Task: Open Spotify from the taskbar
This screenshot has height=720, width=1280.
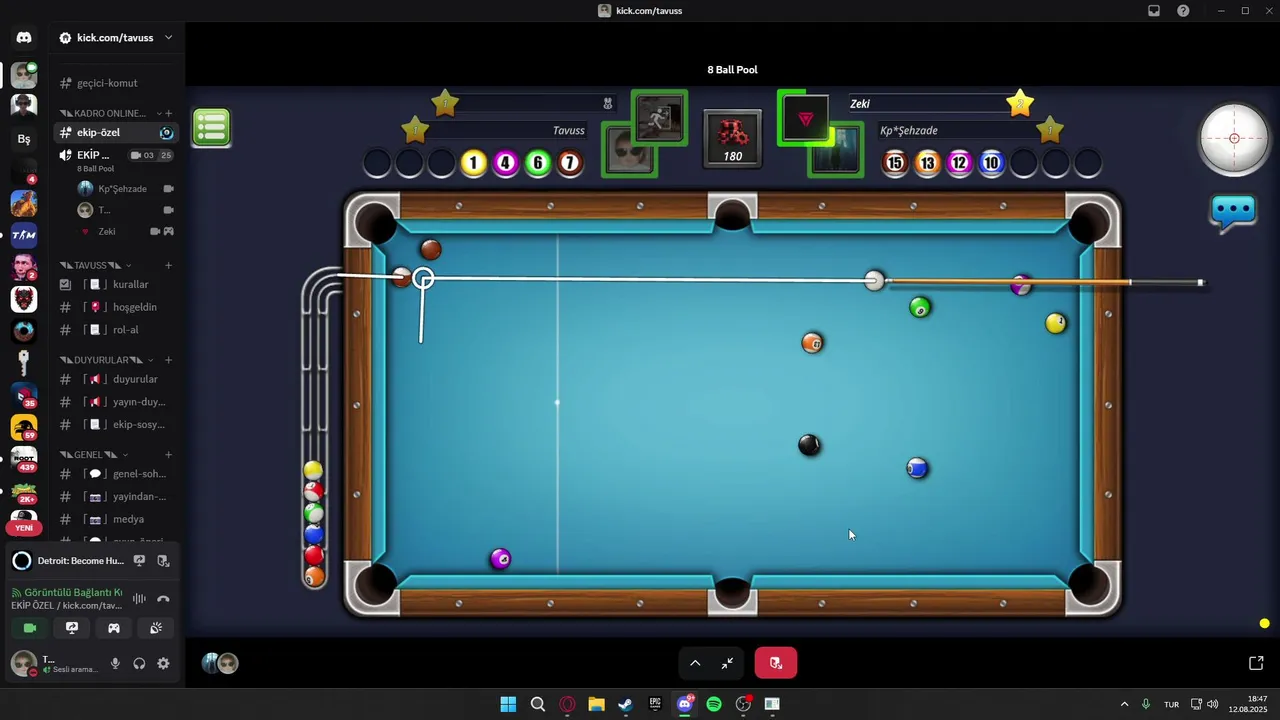Action: (x=714, y=704)
